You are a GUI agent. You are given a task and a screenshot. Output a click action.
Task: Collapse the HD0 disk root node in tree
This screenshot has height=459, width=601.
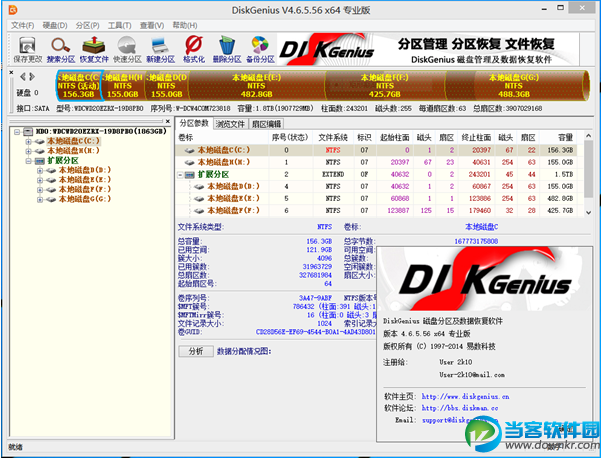click(17, 132)
